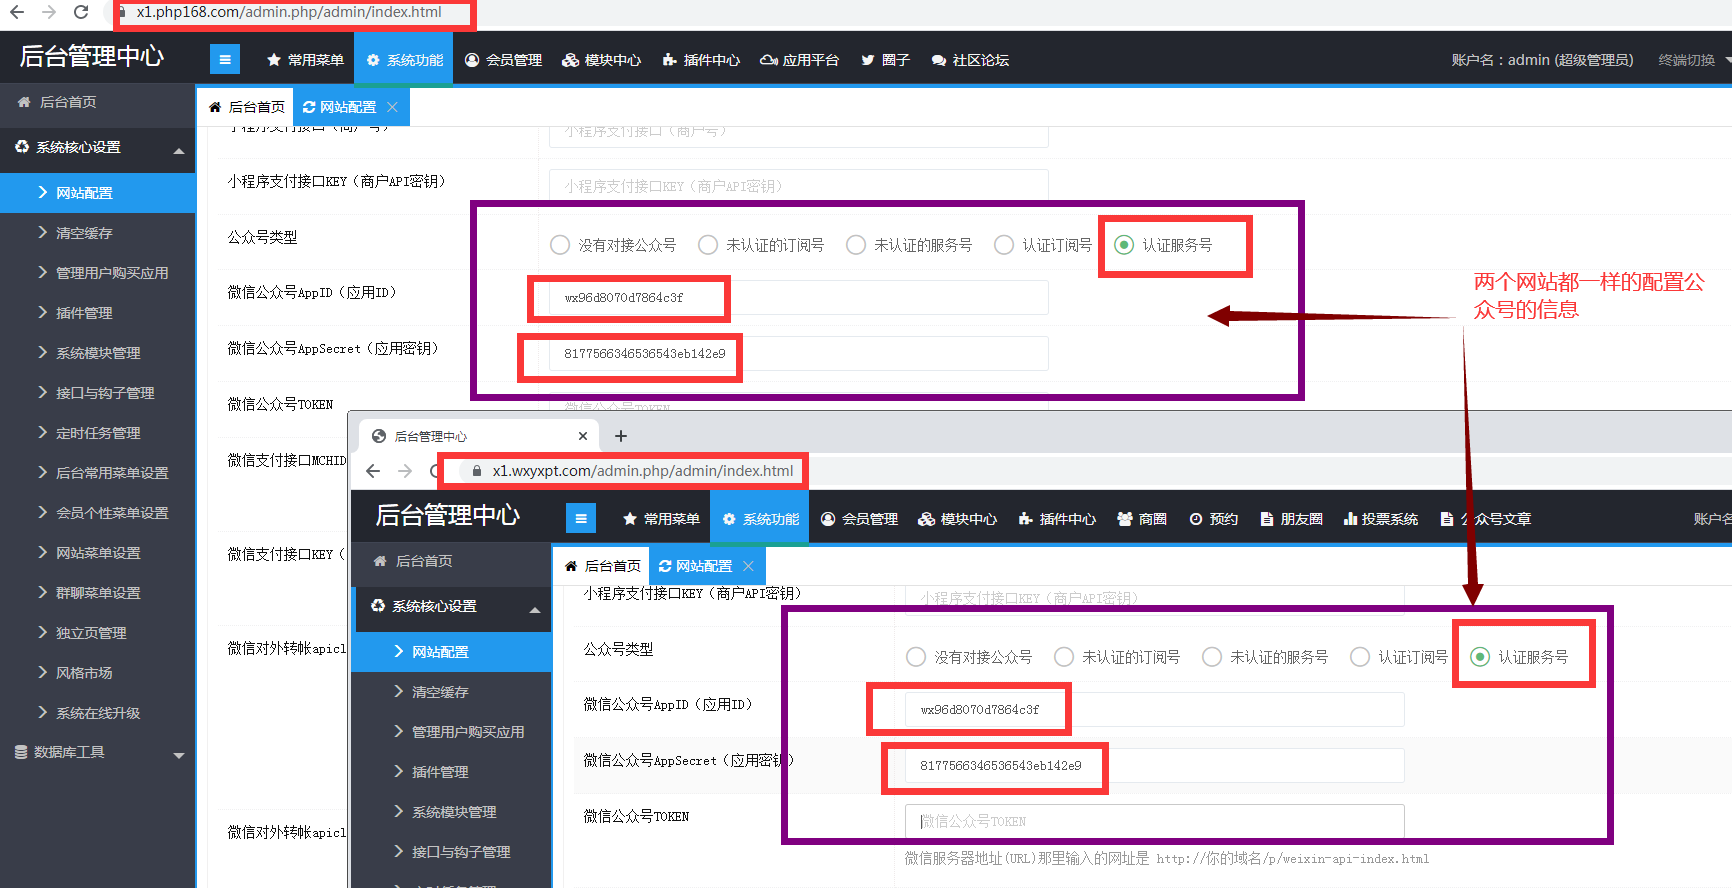Click the hamburger icon in the lower admin header
This screenshot has height=888, width=1732.
point(581,518)
